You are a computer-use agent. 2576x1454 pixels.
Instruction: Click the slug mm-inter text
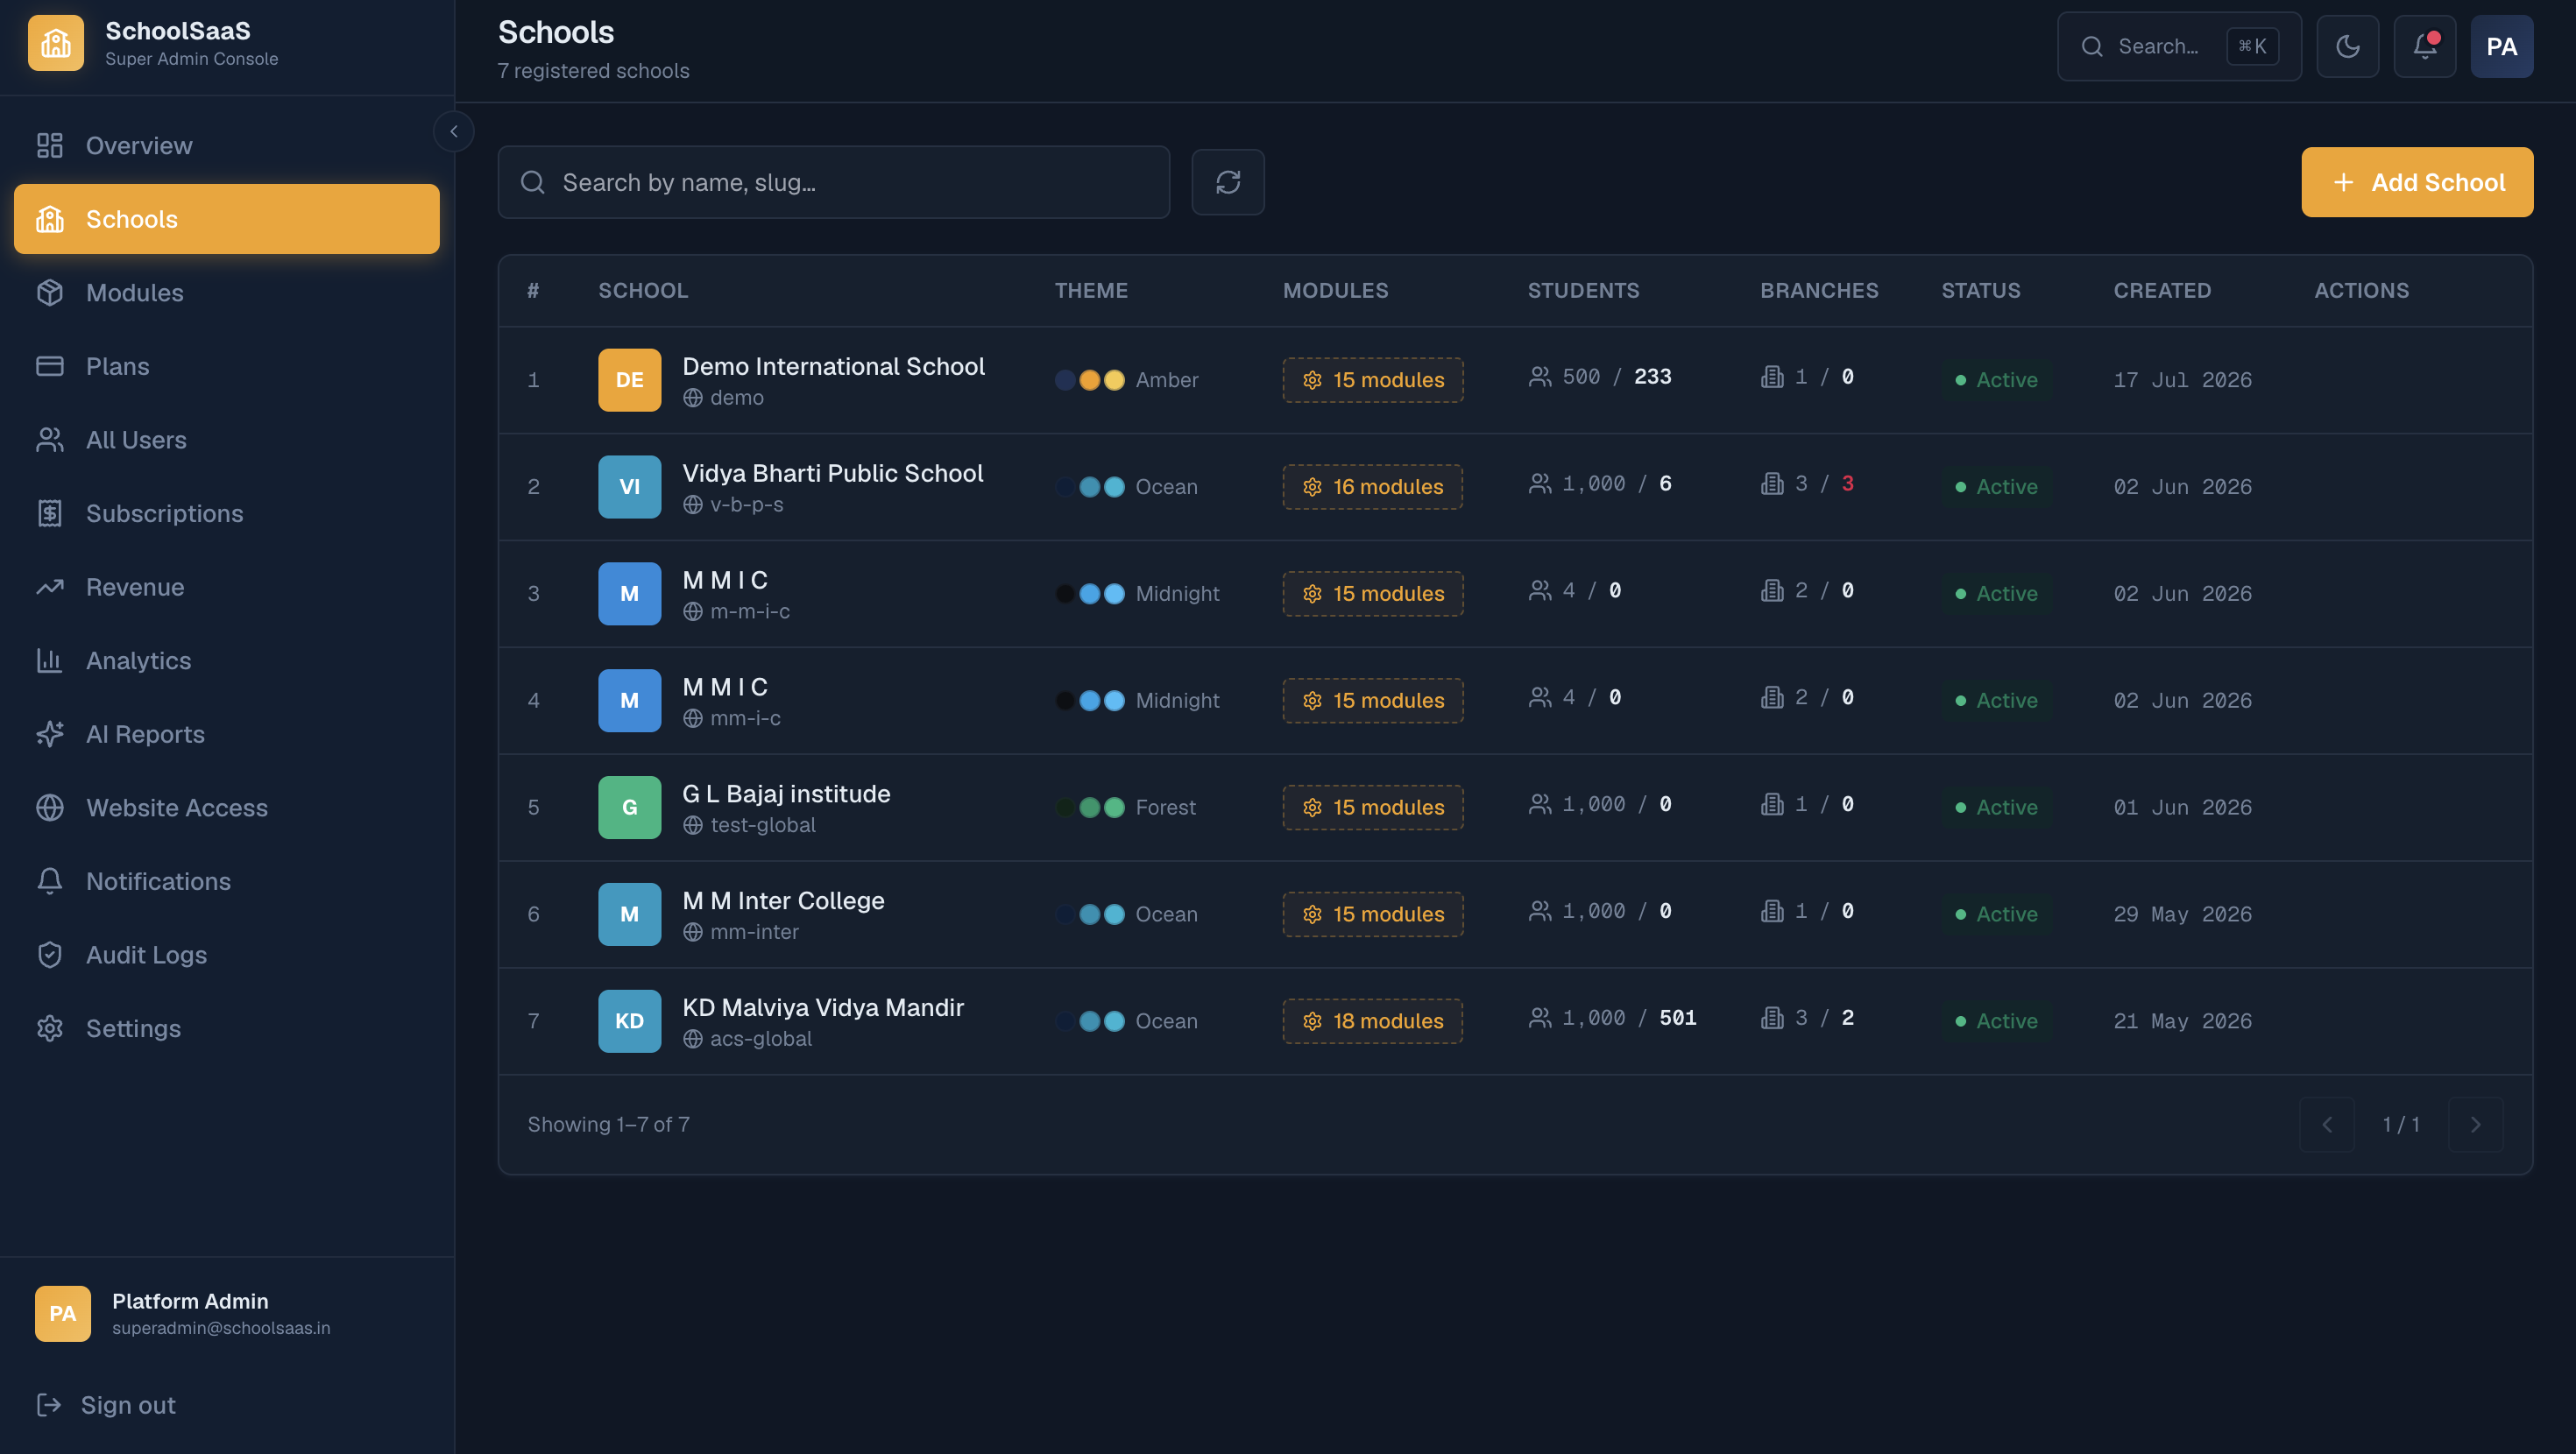[755, 932]
